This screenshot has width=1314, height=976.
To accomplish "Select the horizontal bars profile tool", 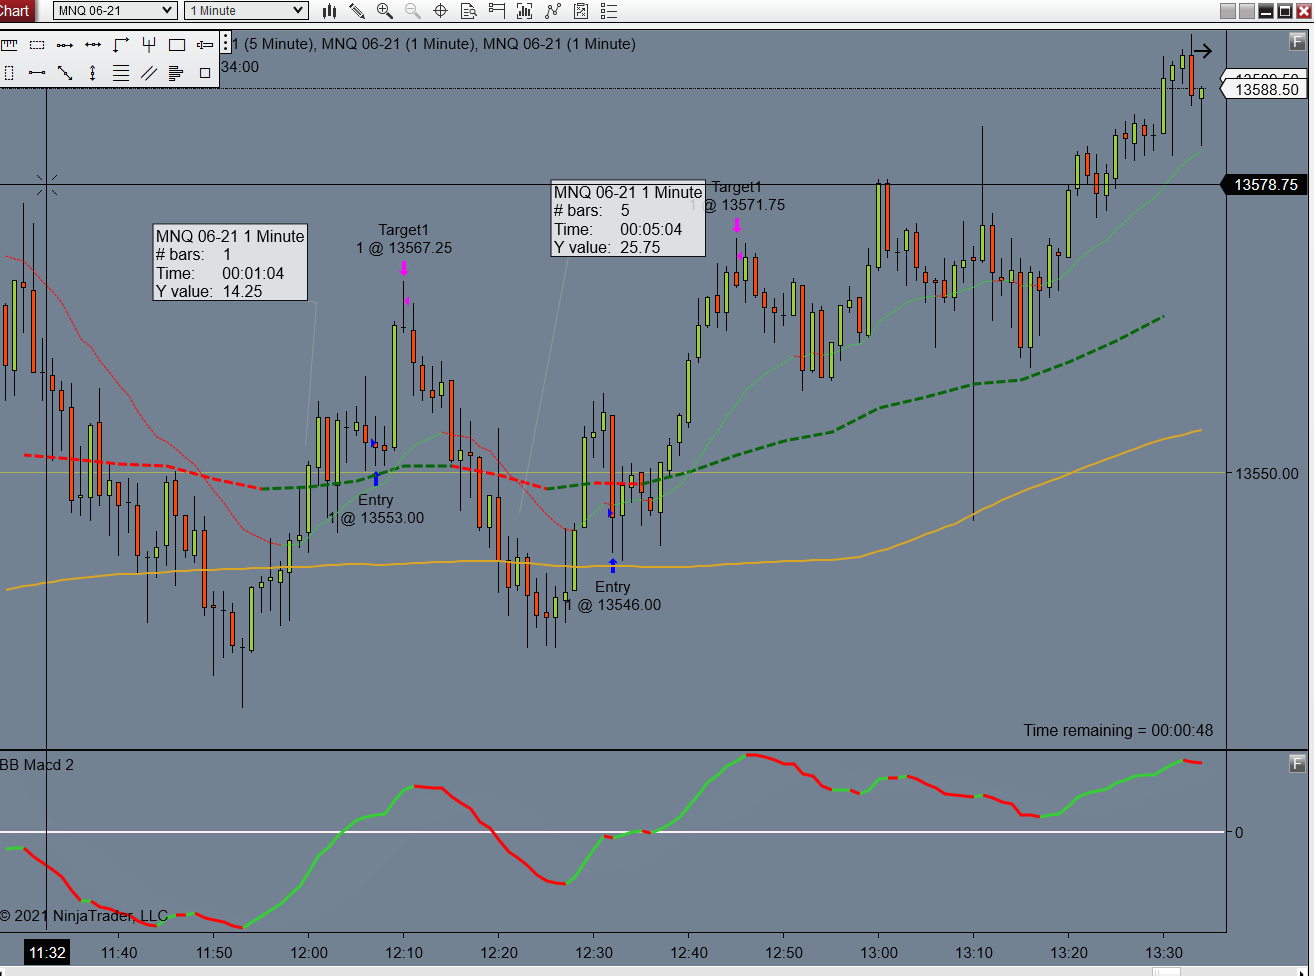I will [x=177, y=73].
